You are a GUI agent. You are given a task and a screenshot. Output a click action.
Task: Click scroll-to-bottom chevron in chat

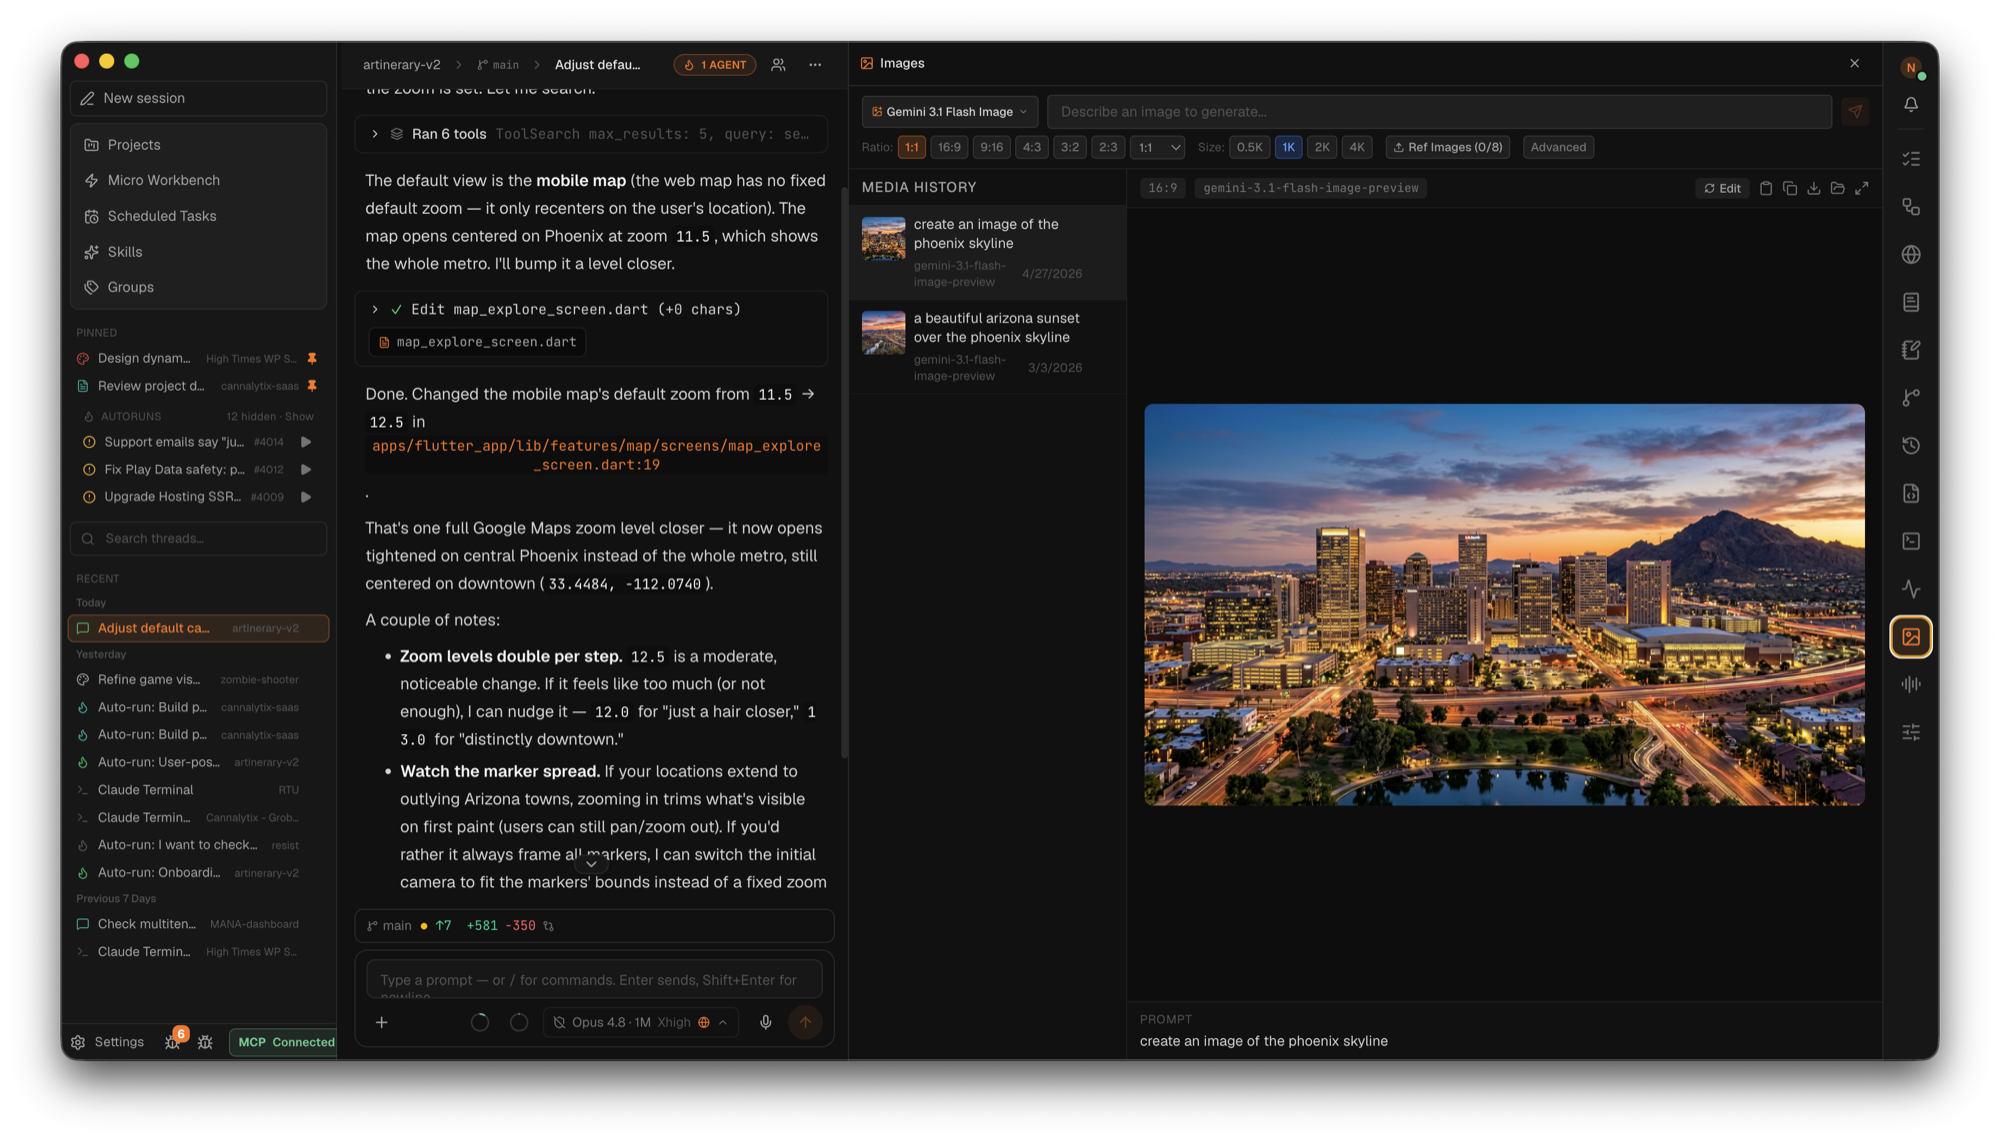[x=591, y=863]
